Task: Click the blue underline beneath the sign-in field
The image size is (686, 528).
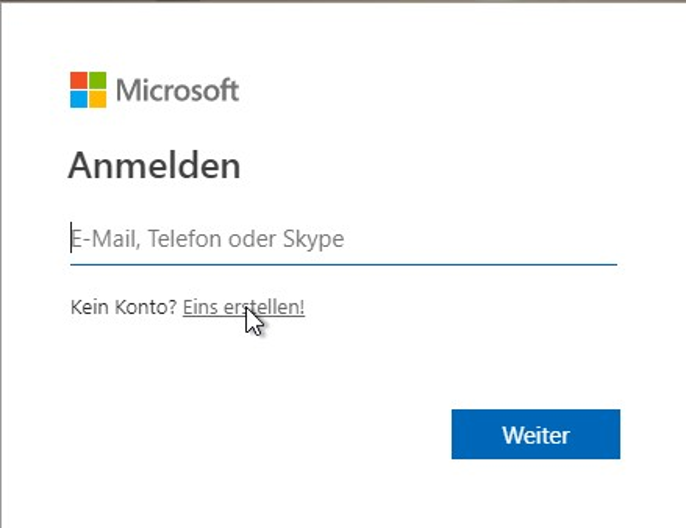Action: coord(343,264)
